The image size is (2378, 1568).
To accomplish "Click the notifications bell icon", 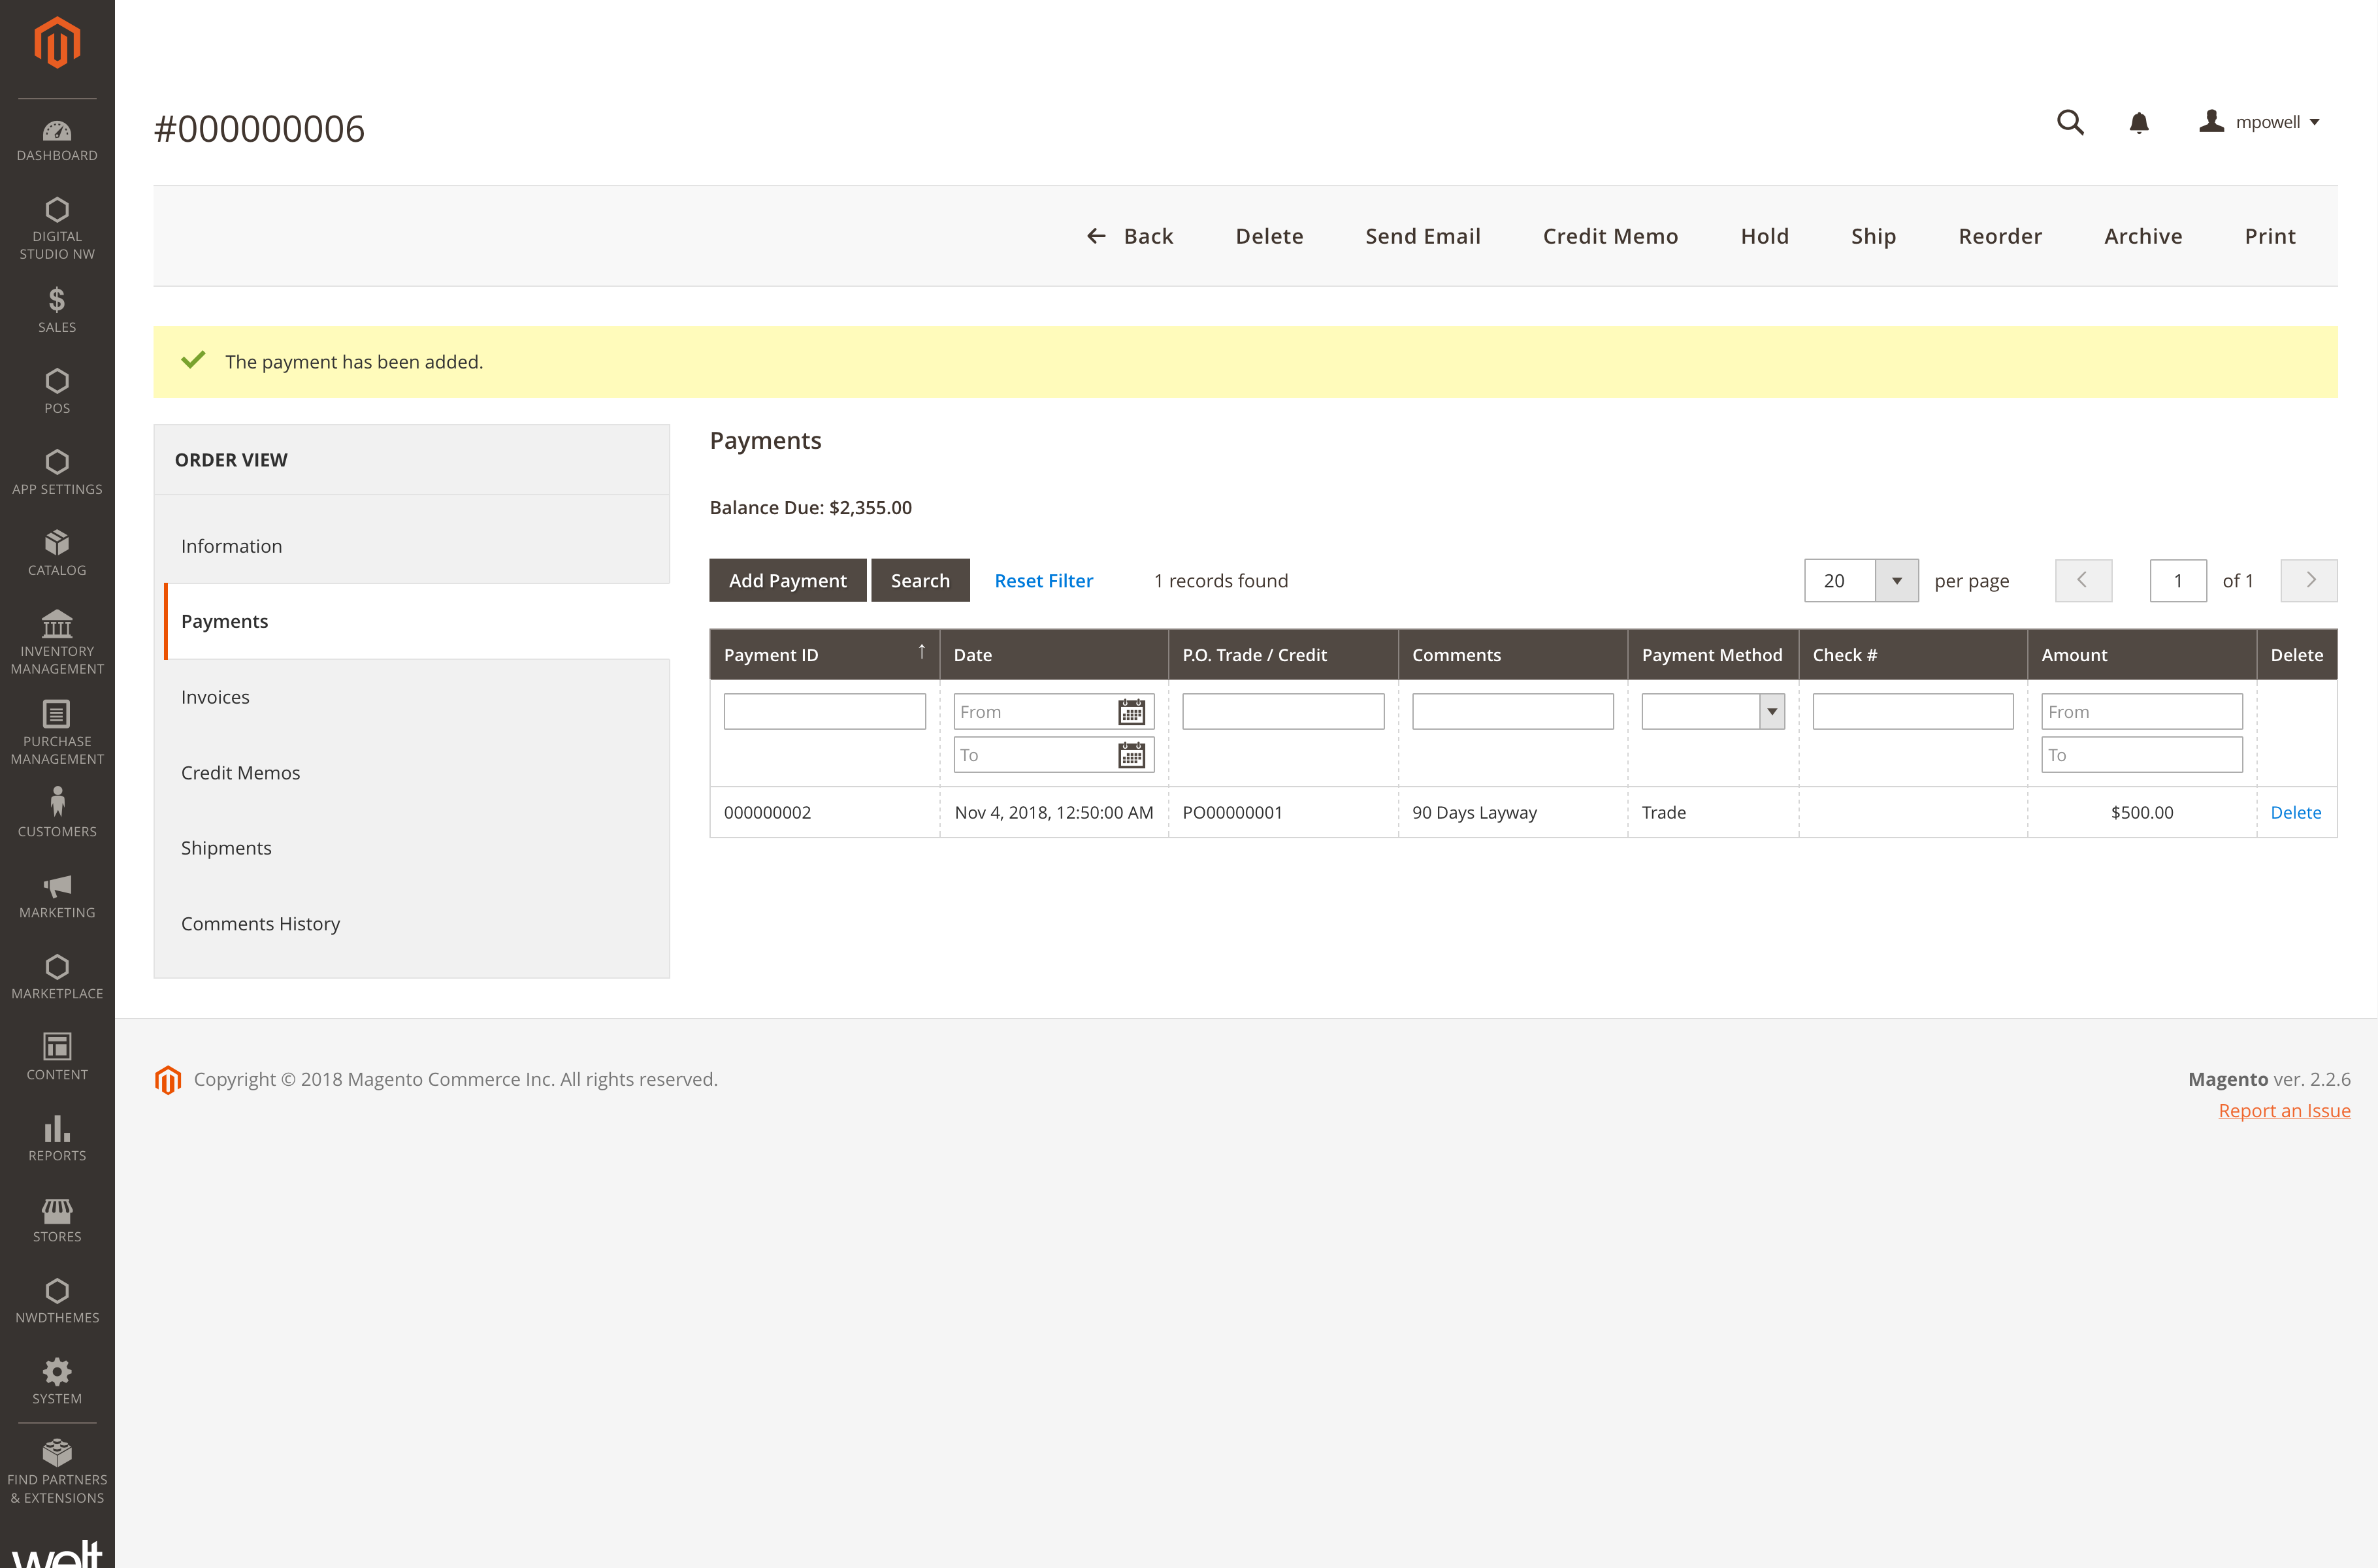I will point(2139,122).
